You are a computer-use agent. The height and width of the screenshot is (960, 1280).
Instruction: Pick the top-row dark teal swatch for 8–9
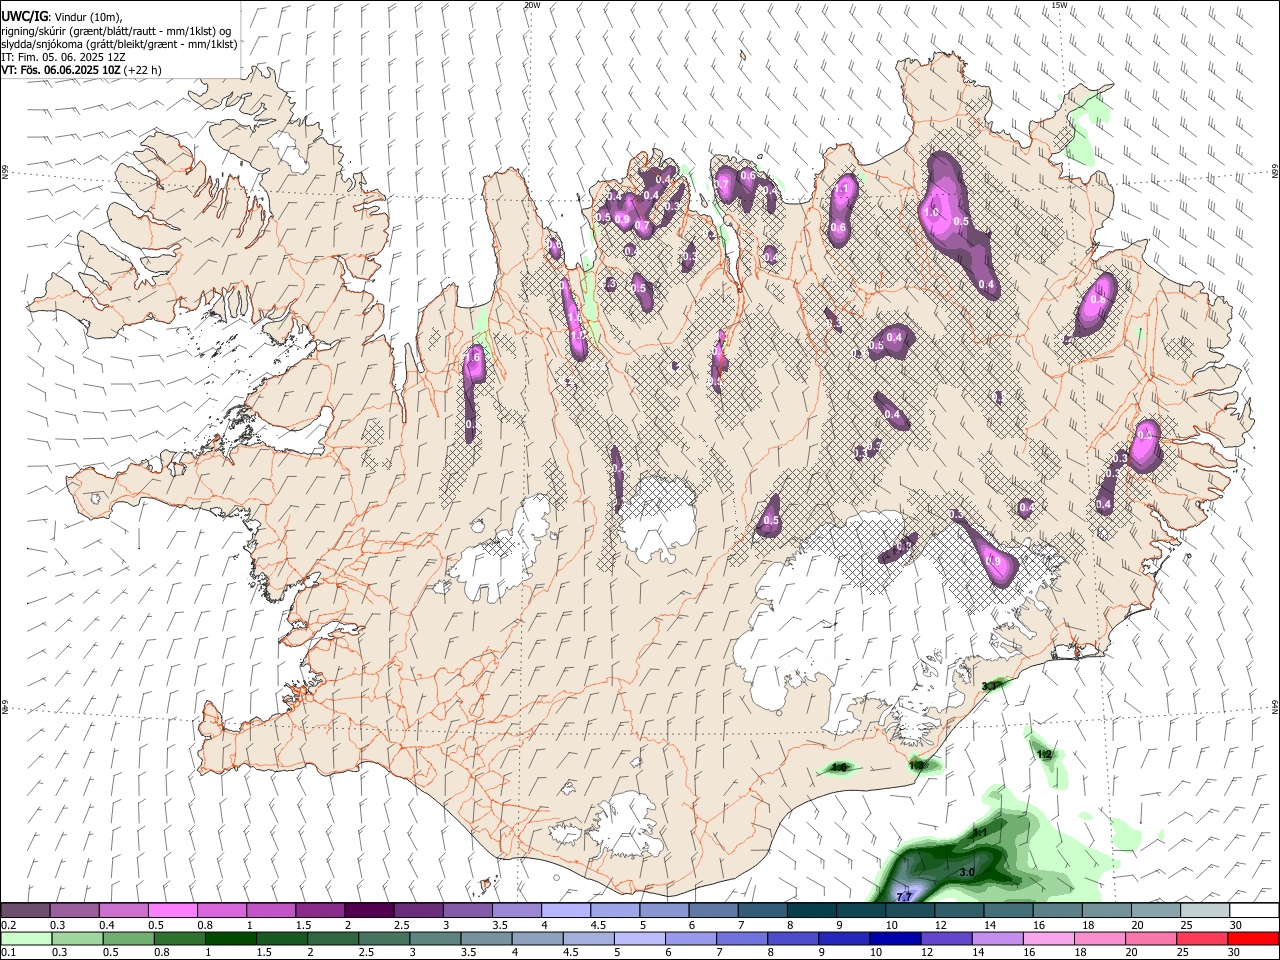click(x=812, y=911)
